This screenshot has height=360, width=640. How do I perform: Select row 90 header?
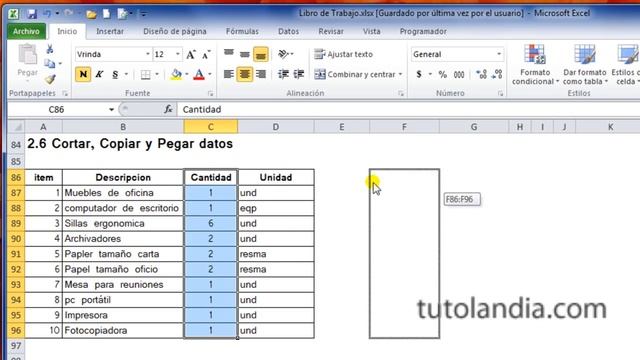(x=16, y=239)
